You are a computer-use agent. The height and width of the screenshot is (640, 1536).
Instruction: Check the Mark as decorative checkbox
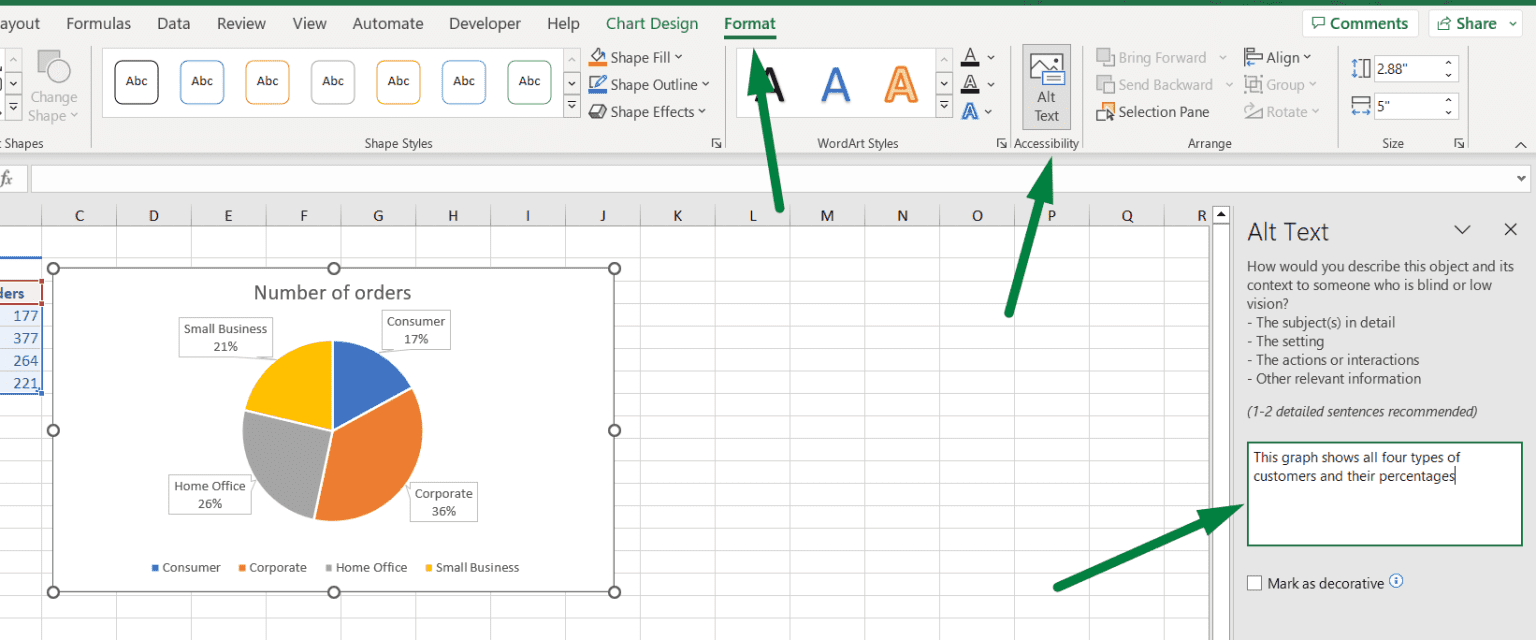coord(1255,582)
